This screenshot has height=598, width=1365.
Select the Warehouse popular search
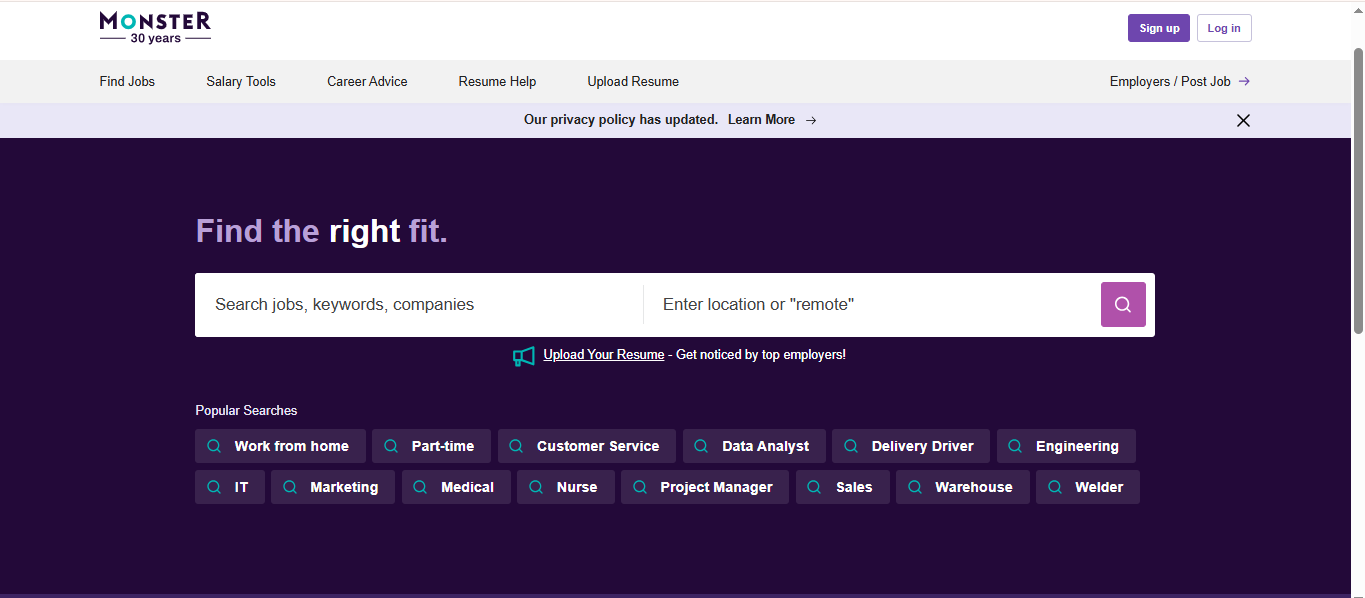click(963, 487)
